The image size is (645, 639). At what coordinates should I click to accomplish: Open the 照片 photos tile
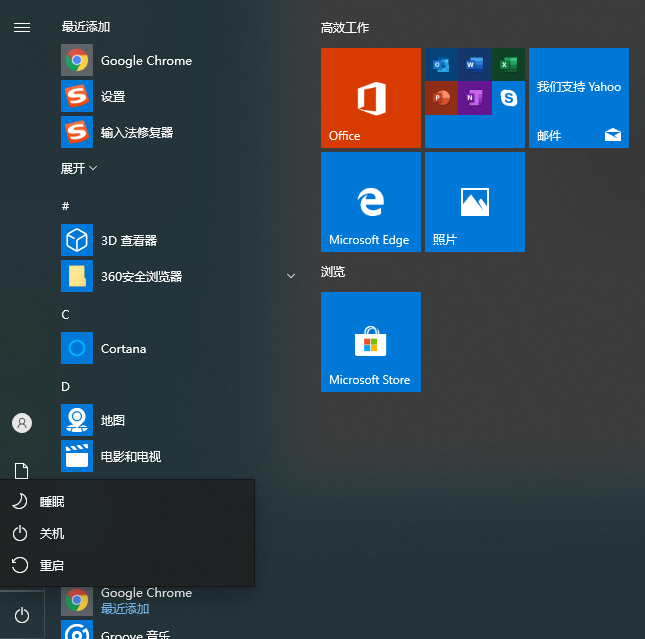pos(474,202)
